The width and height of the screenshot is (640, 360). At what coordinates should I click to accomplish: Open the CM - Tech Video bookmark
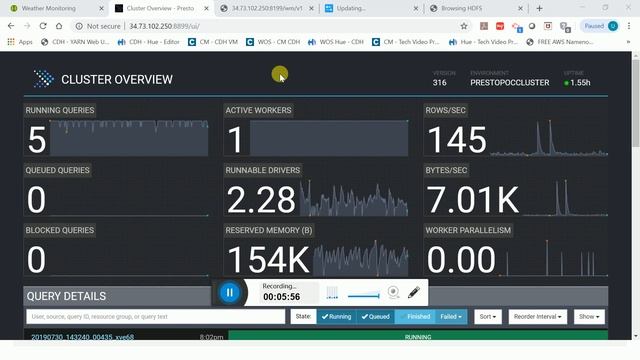click(406, 42)
